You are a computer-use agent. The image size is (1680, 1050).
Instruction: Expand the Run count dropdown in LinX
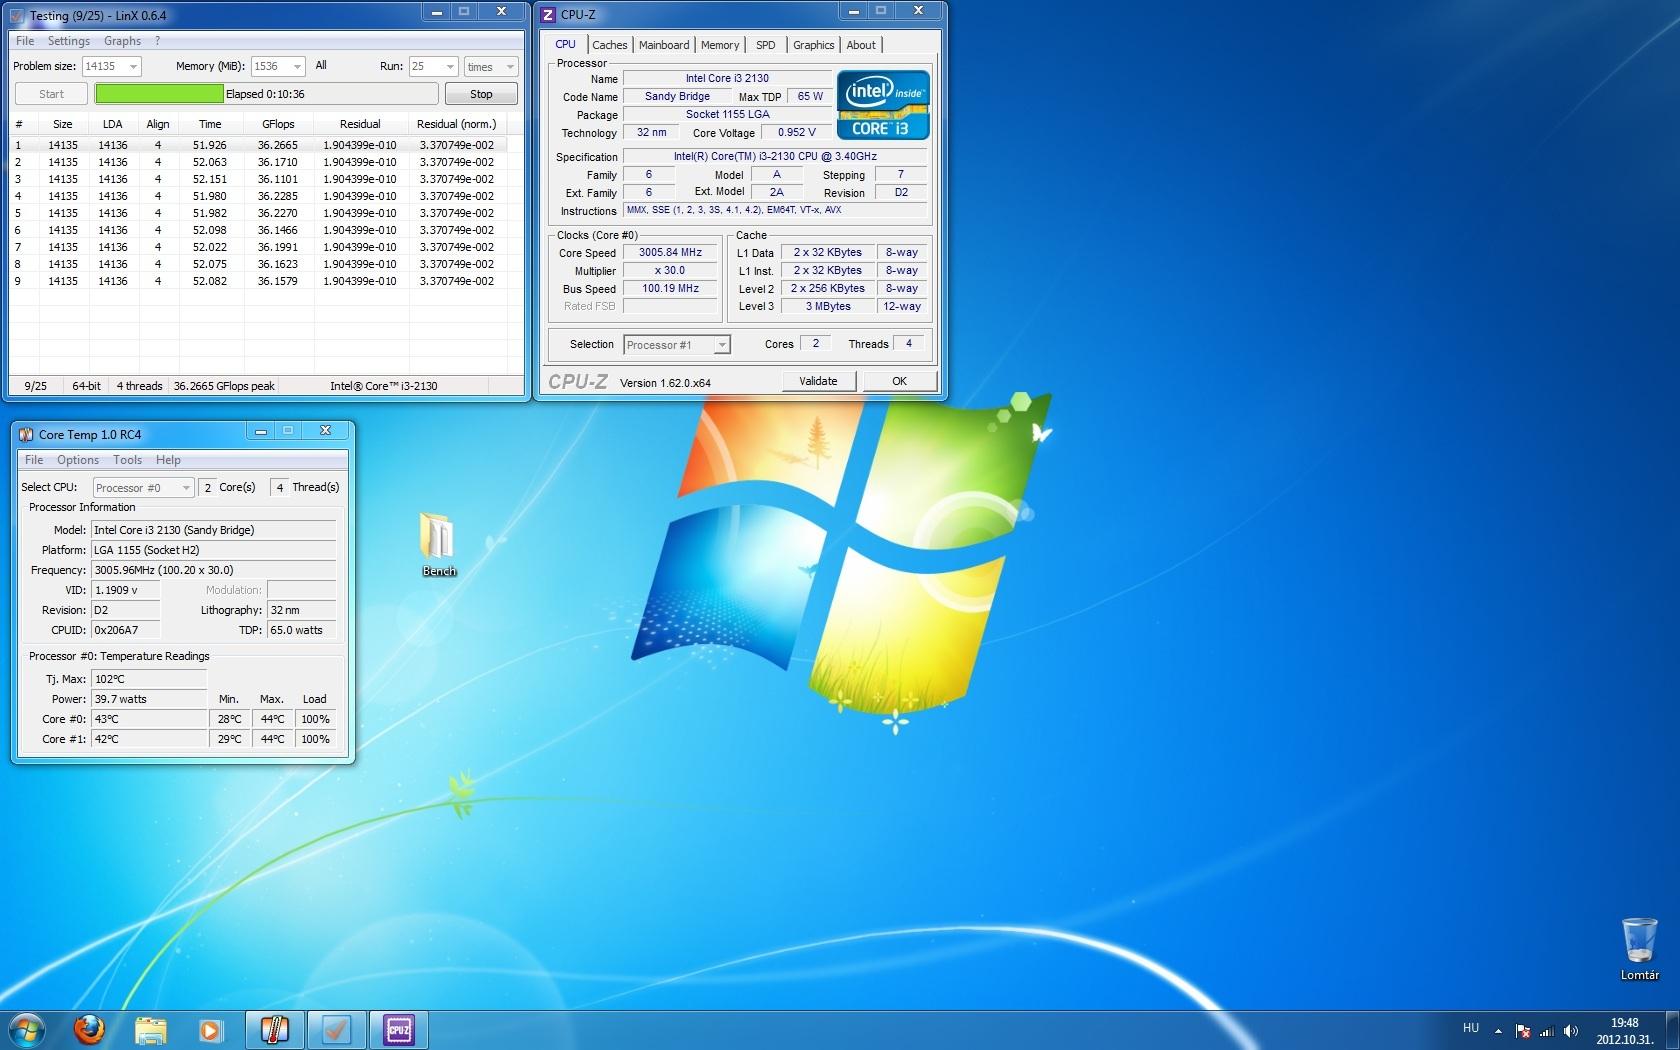coord(449,66)
